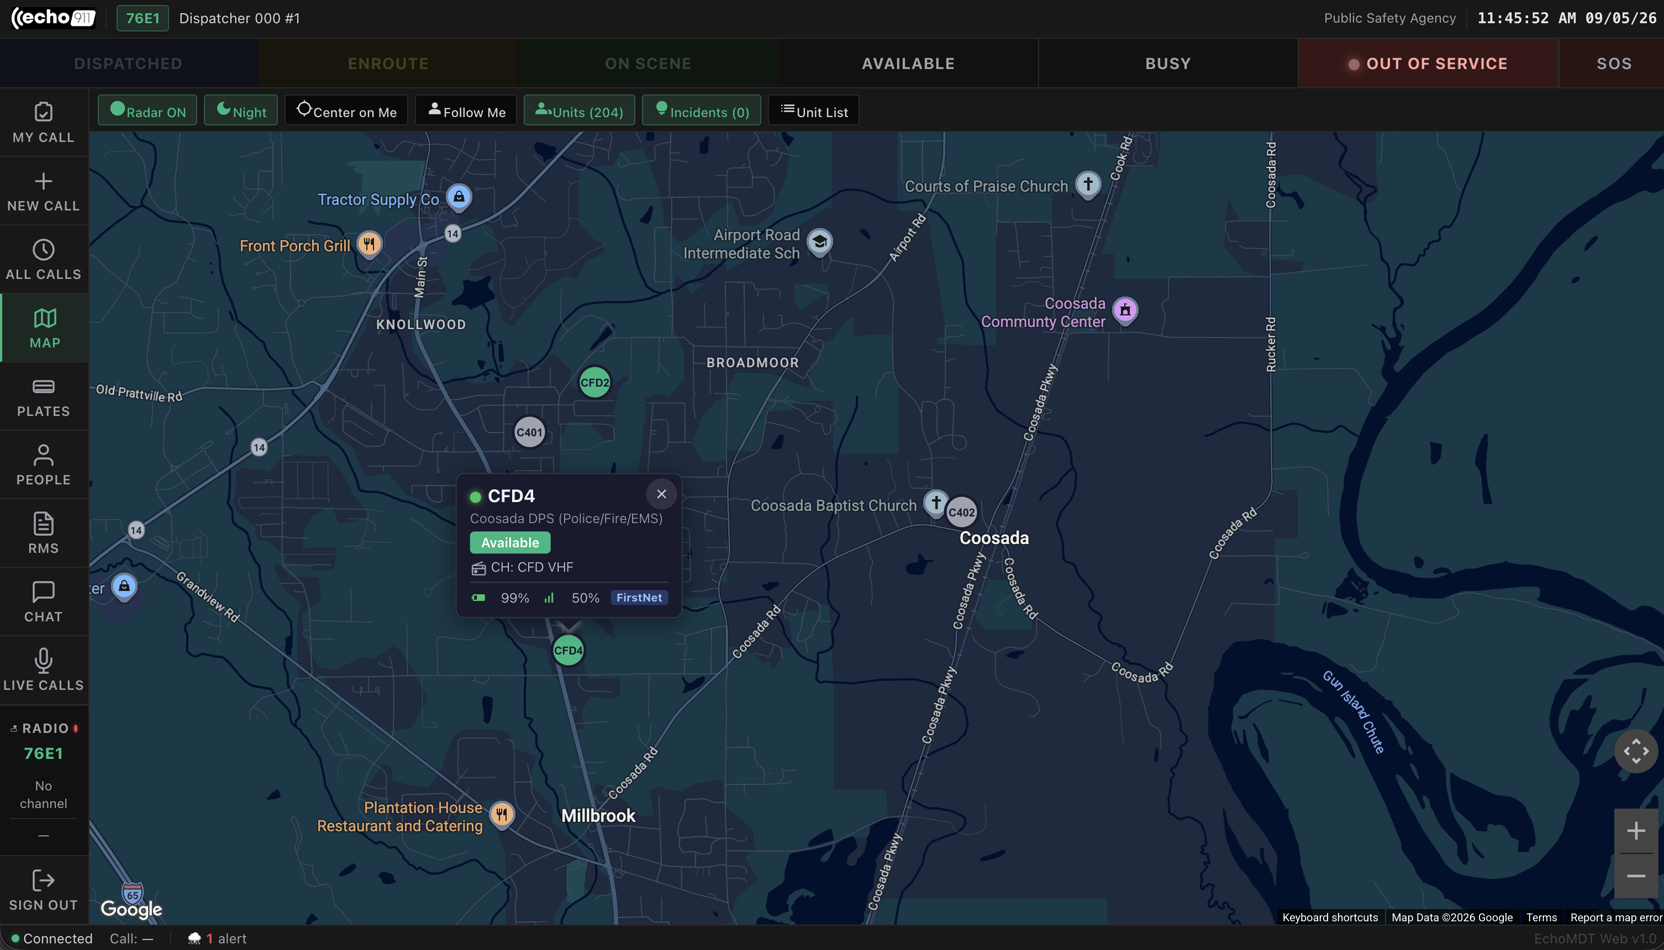Click Coosada Baptist Church pin
This screenshot has width=1664, height=950.
(x=935, y=503)
